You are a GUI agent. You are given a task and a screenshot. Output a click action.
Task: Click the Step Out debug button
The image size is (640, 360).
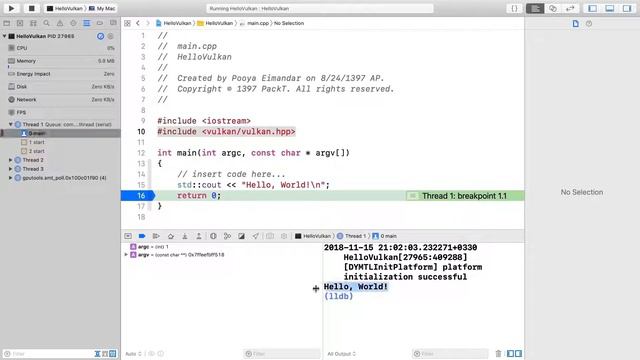click(199, 236)
